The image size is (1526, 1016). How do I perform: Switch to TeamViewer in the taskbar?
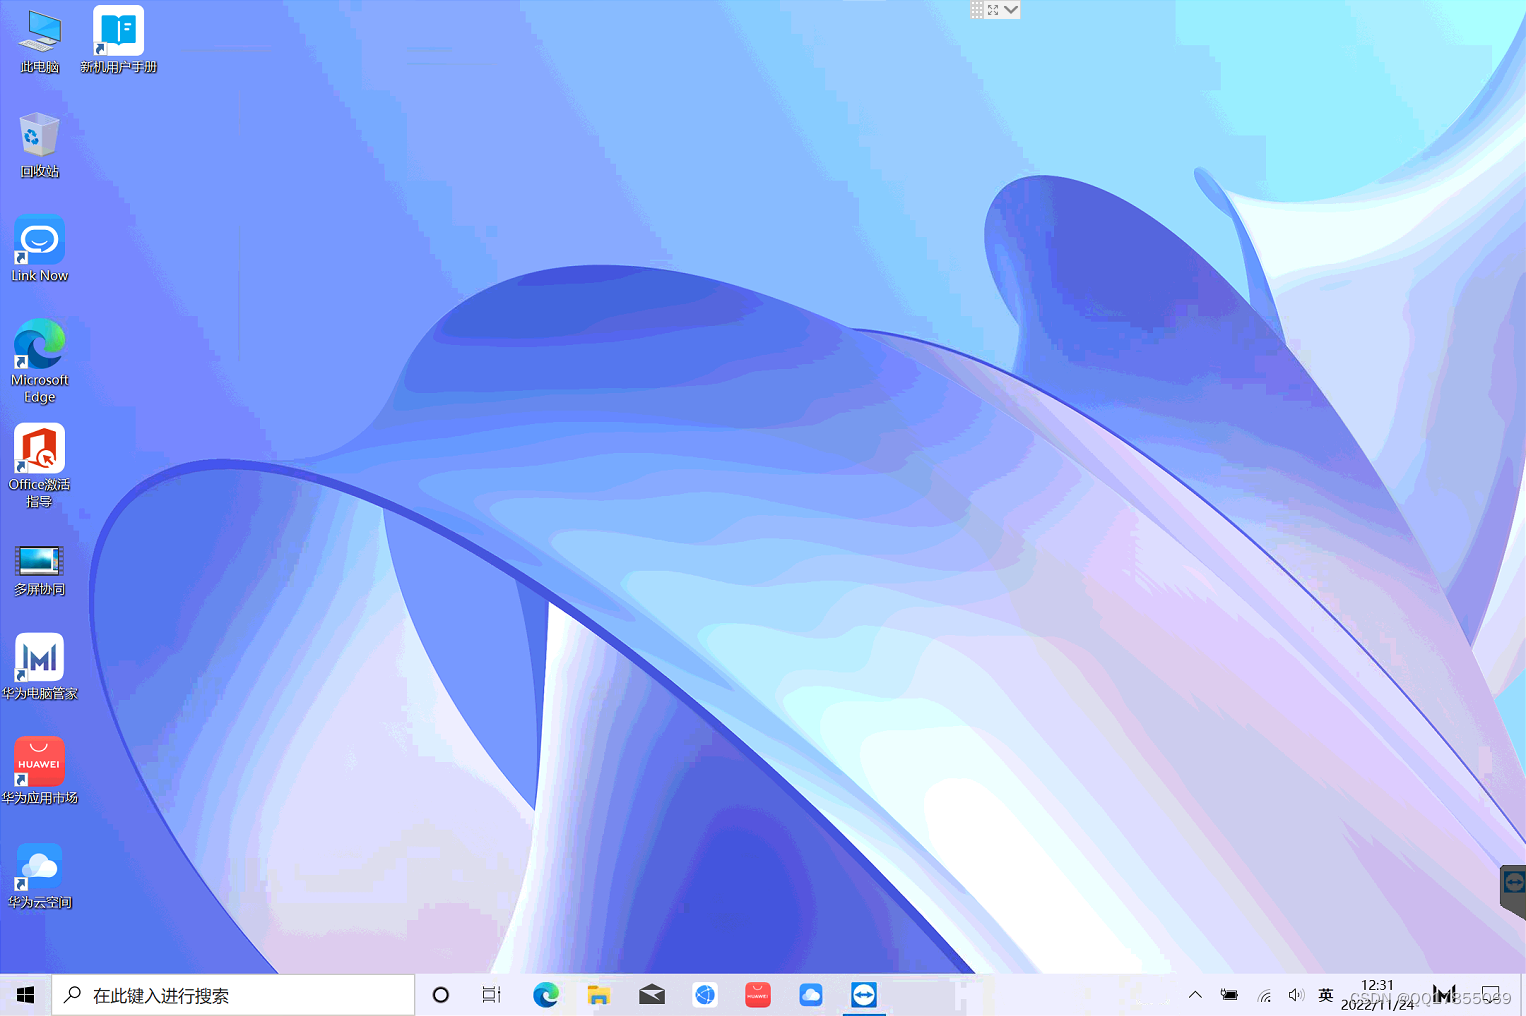click(x=864, y=995)
